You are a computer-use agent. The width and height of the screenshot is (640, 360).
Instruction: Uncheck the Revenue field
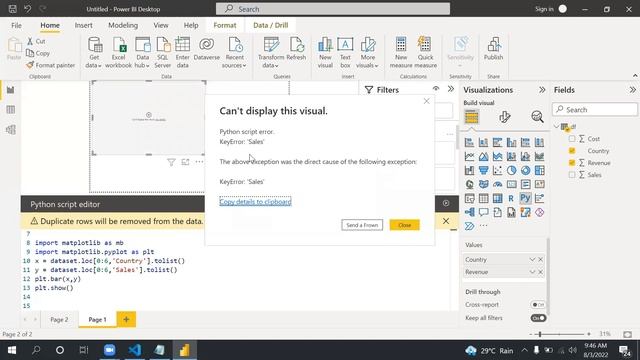click(572, 162)
